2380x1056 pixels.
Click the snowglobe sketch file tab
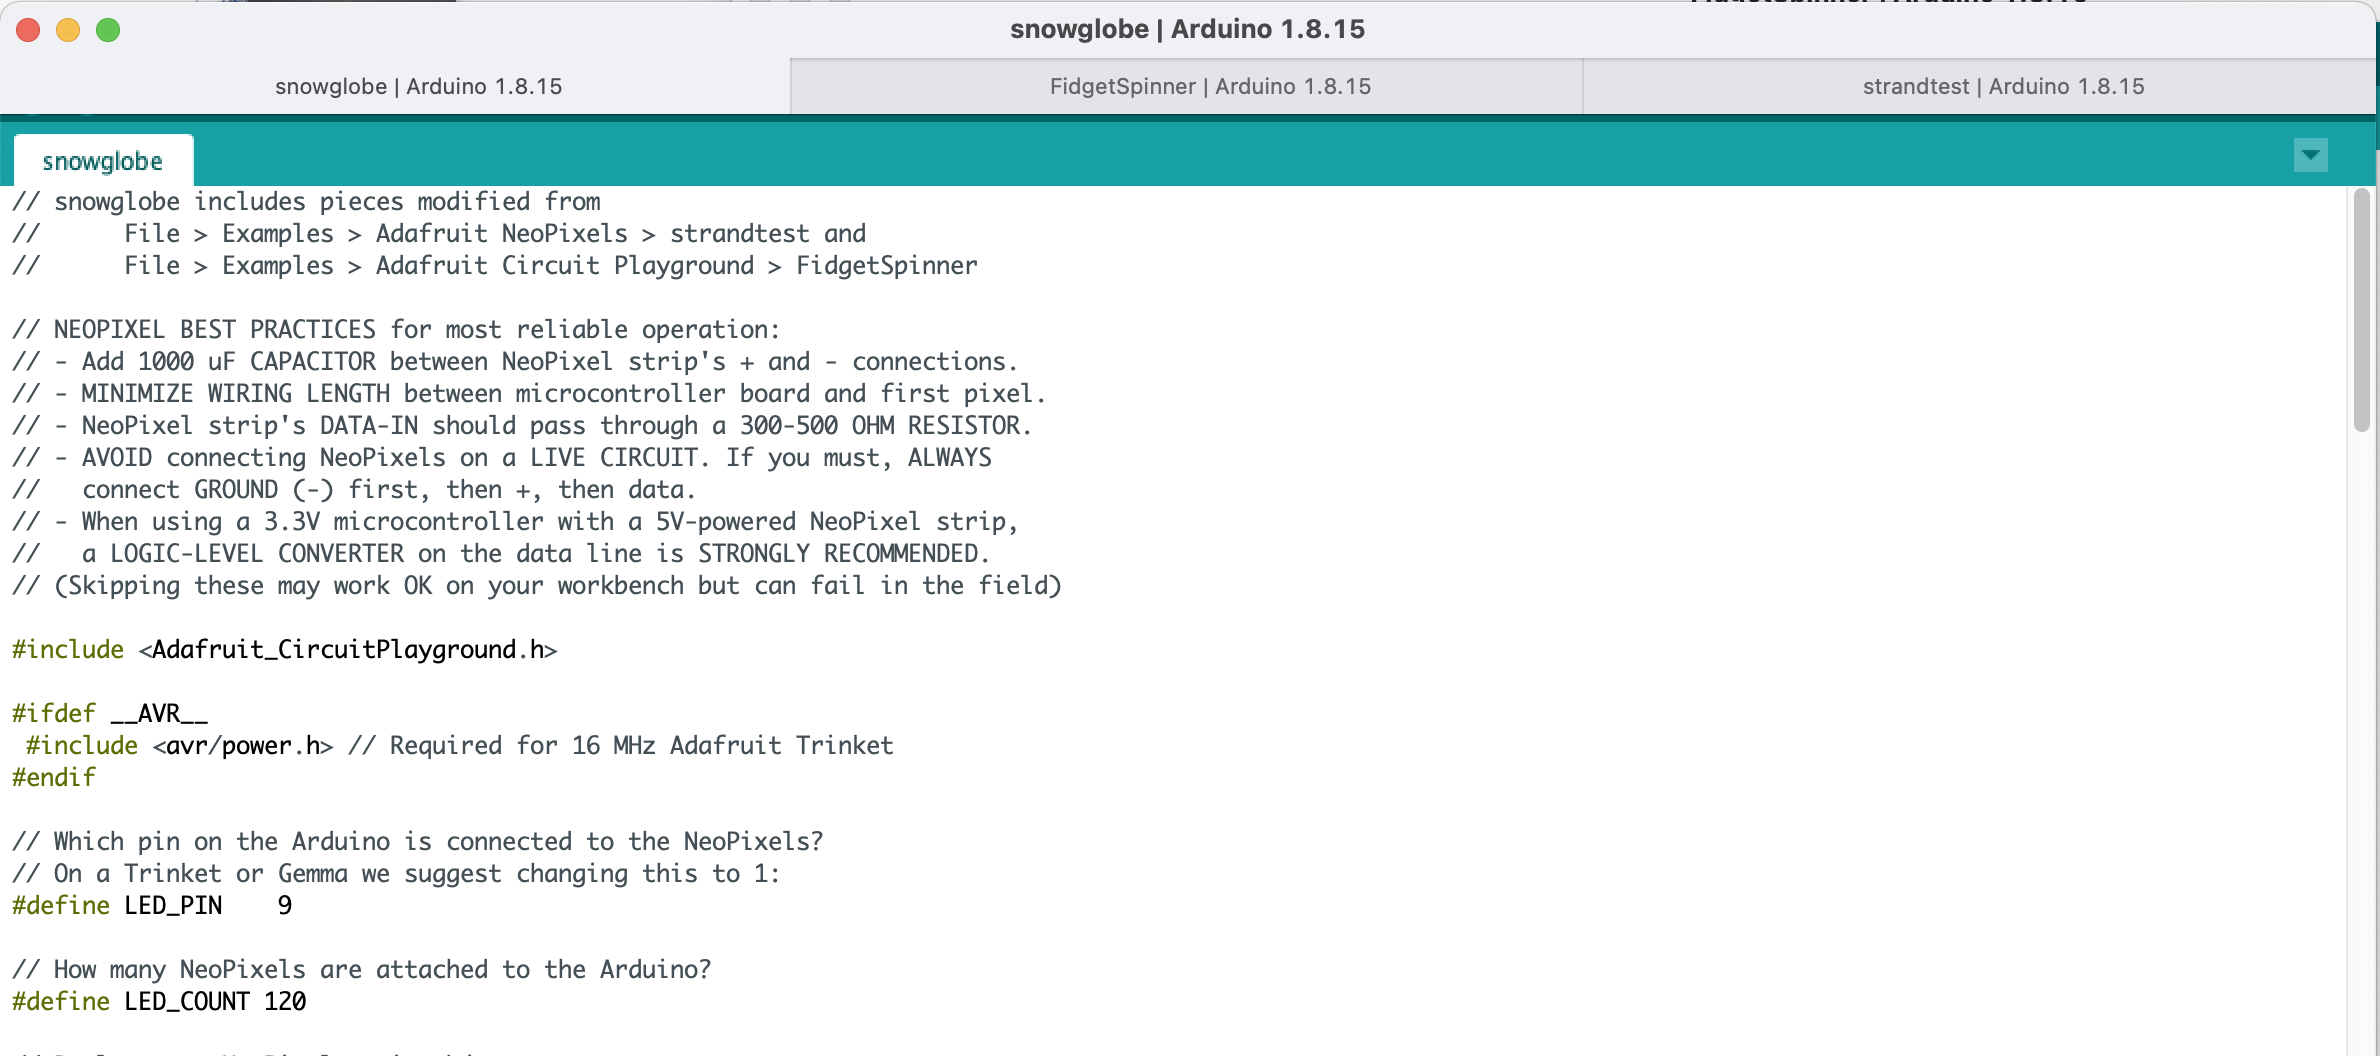[x=103, y=161]
